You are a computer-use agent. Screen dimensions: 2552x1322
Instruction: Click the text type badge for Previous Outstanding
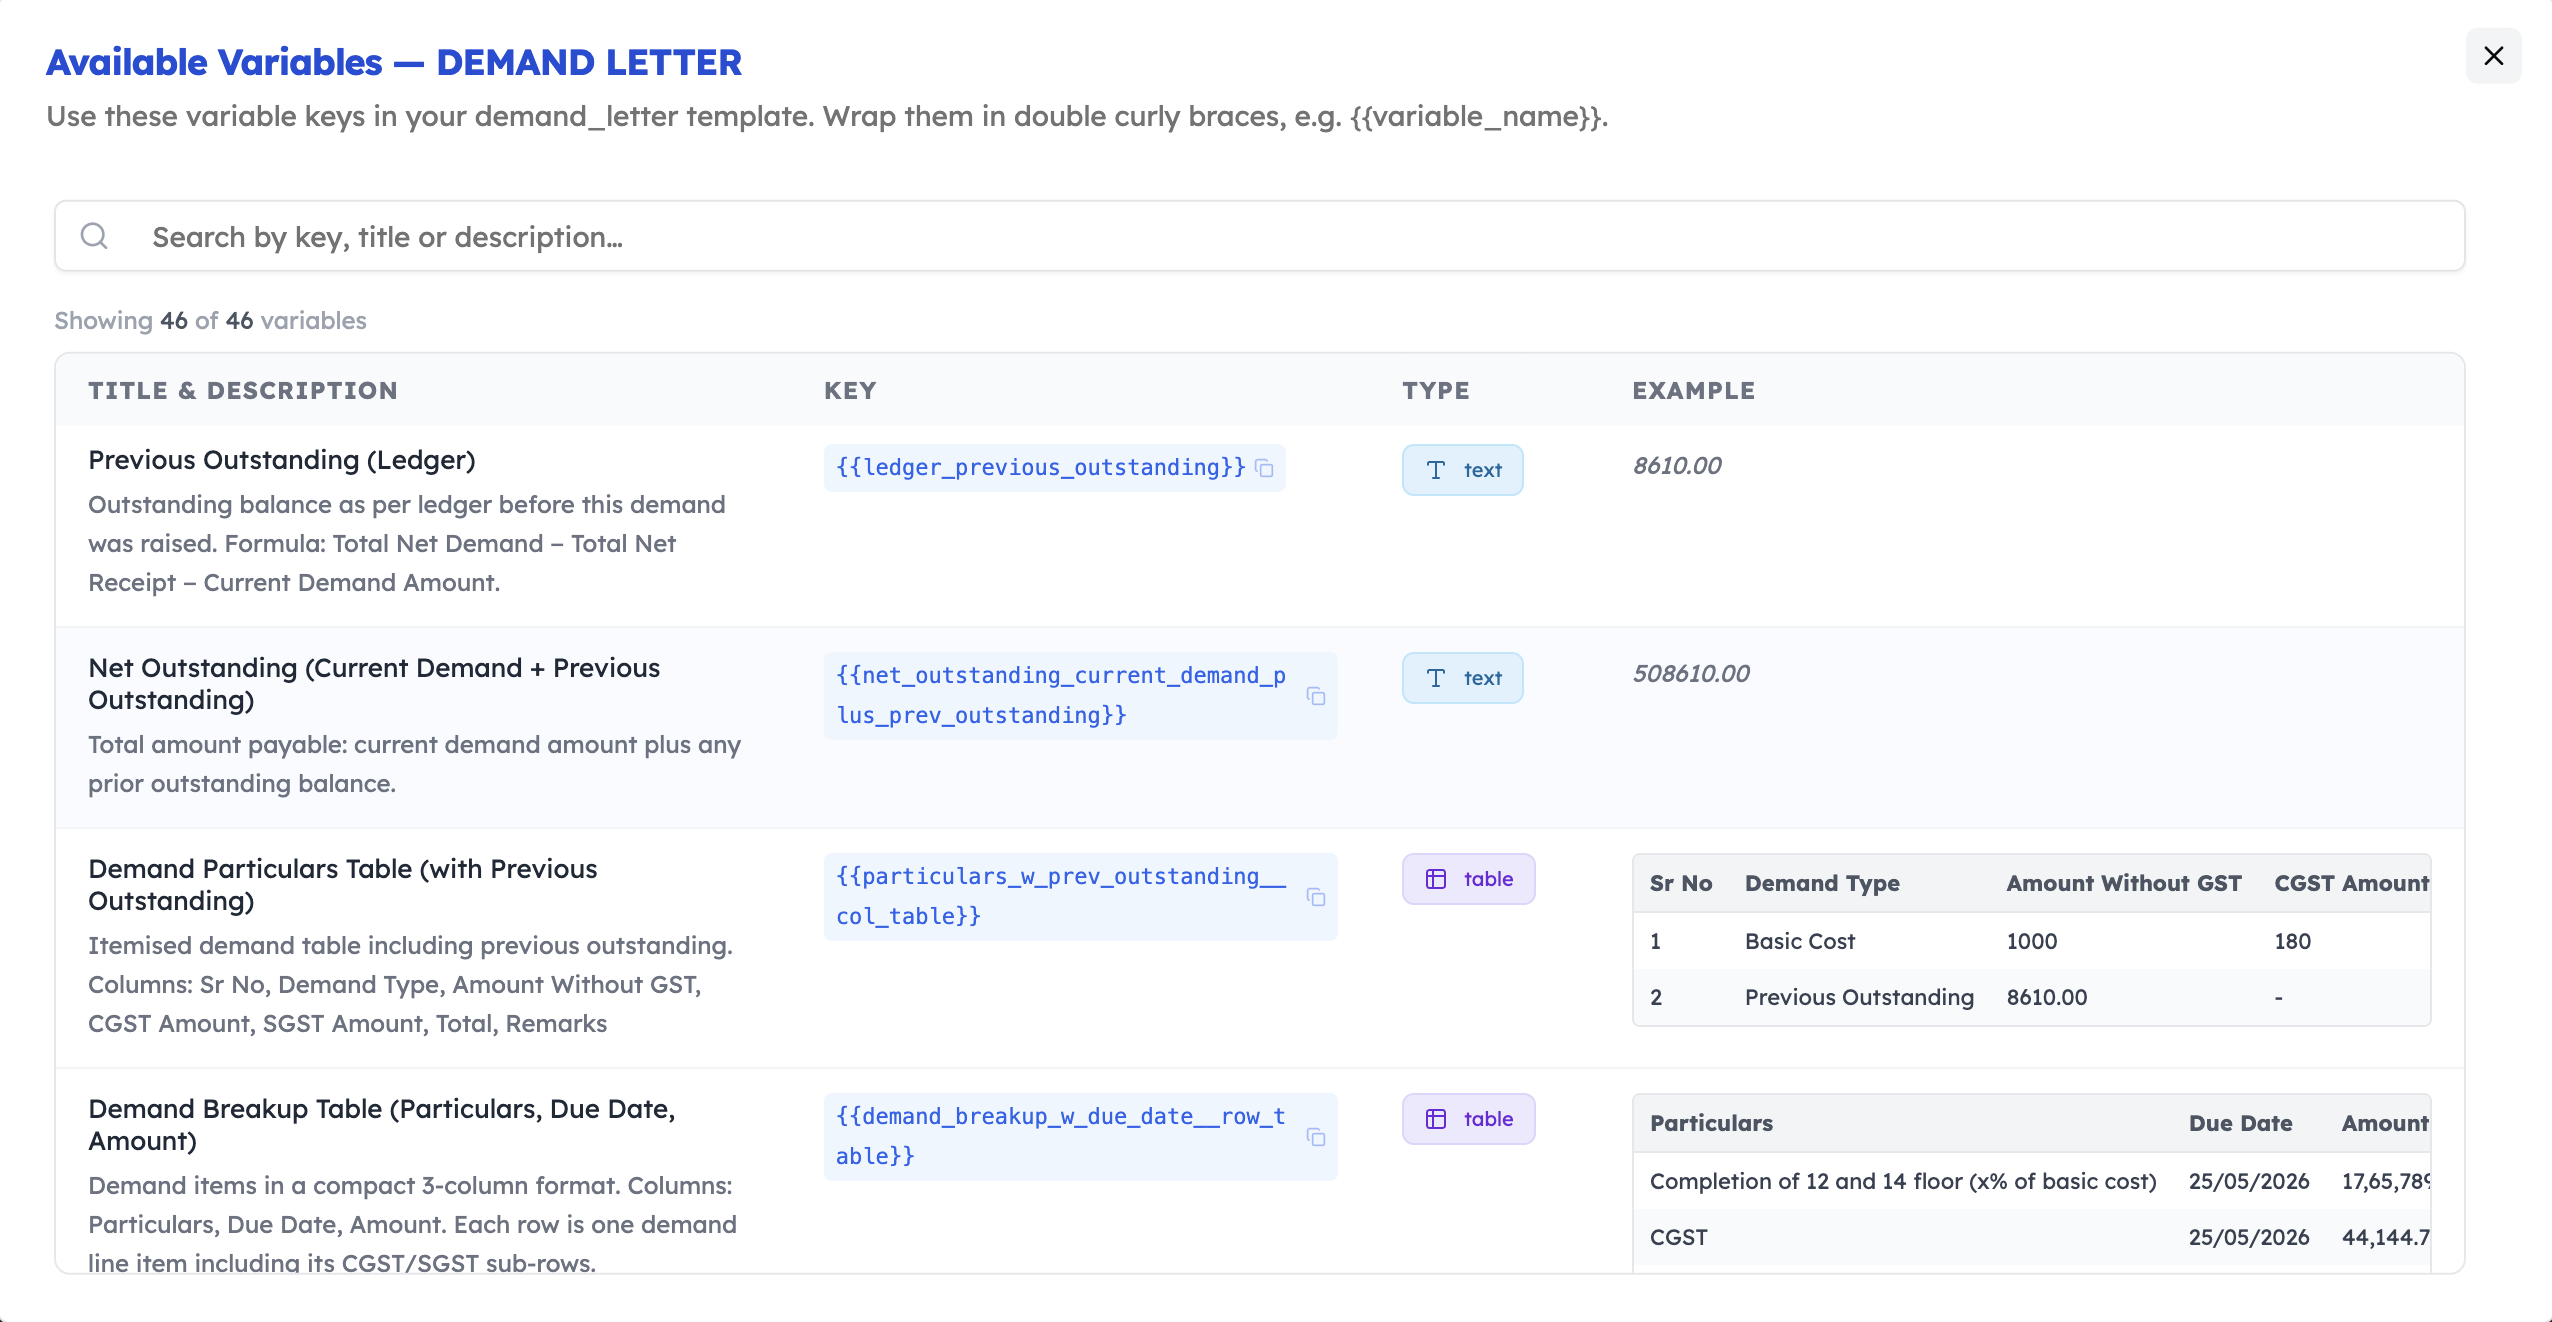[1463, 469]
